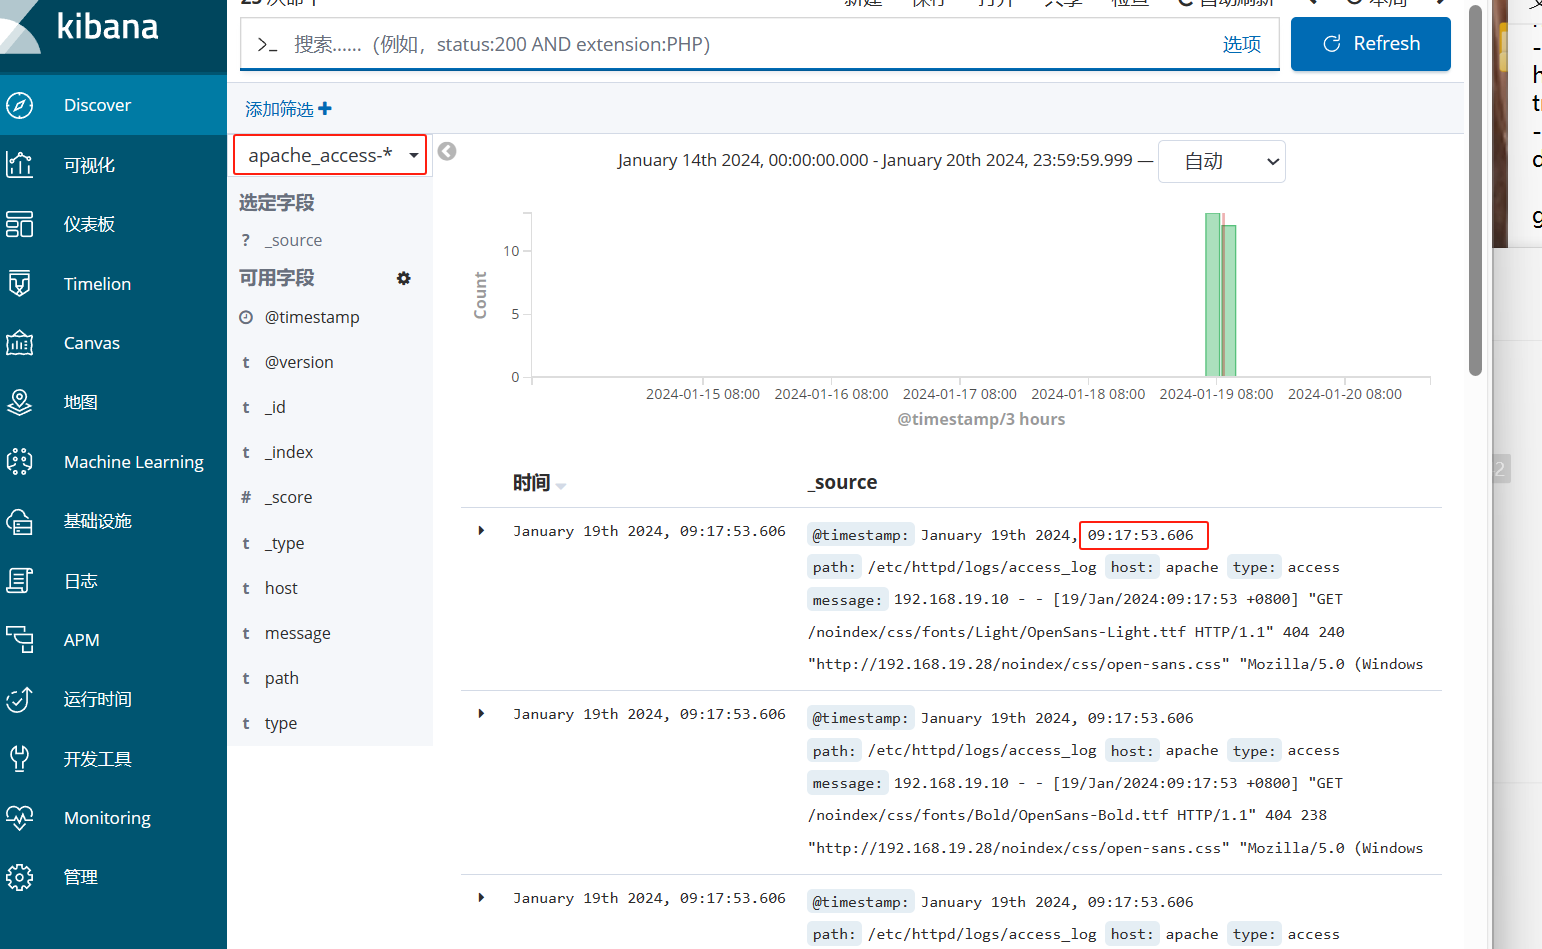1542x949 pixels.
Task: Open the Uptime (运行时间) icon
Action: pos(20,699)
